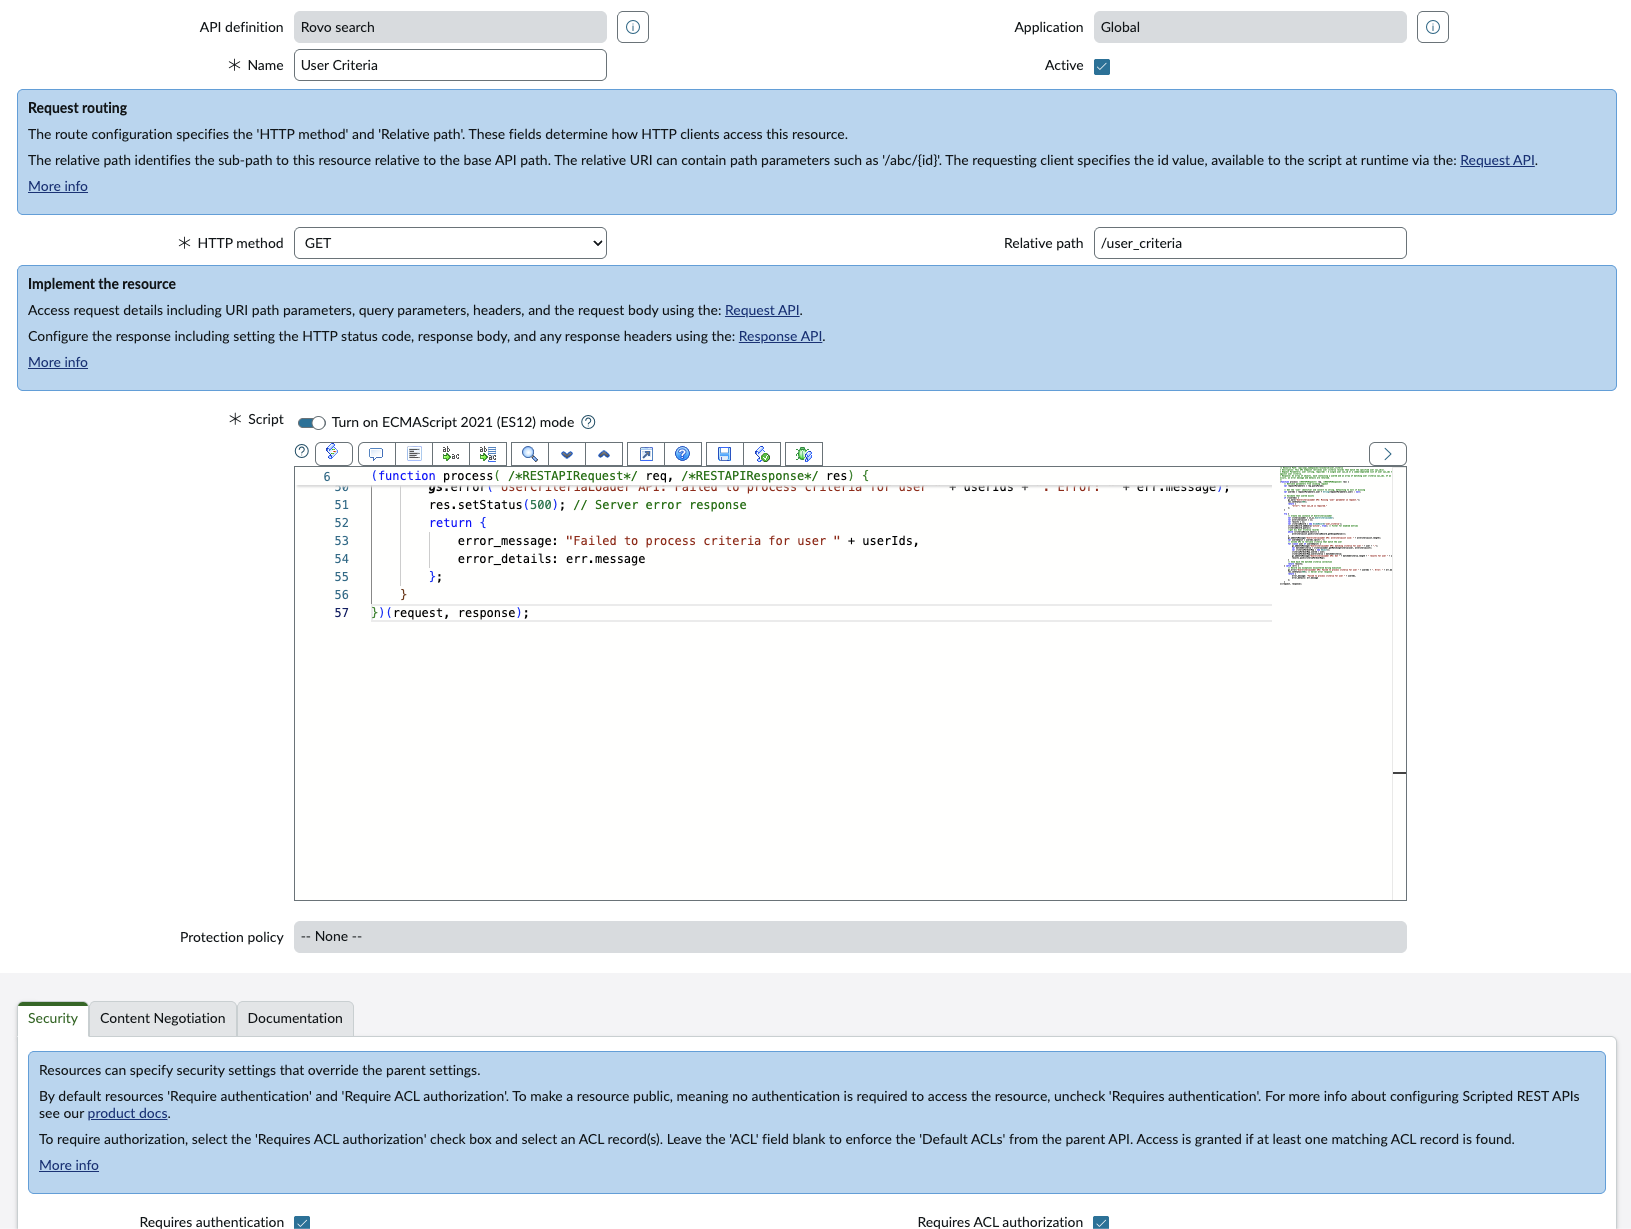Image resolution: width=1631 pixels, height=1229 pixels.
Task: Click the format code icon
Action: [x=414, y=454]
